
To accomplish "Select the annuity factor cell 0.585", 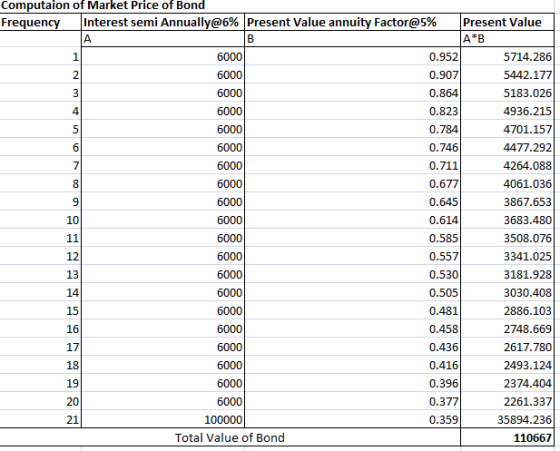I will [x=352, y=238].
